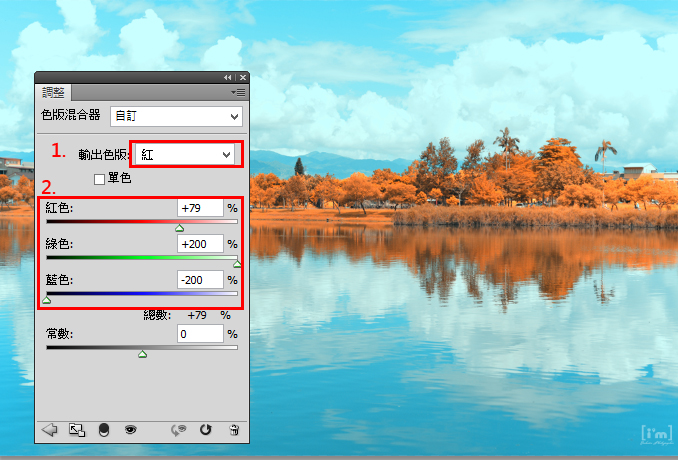Toggle expanded view icon in panel footer
The width and height of the screenshot is (678, 460).
click(x=77, y=430)
